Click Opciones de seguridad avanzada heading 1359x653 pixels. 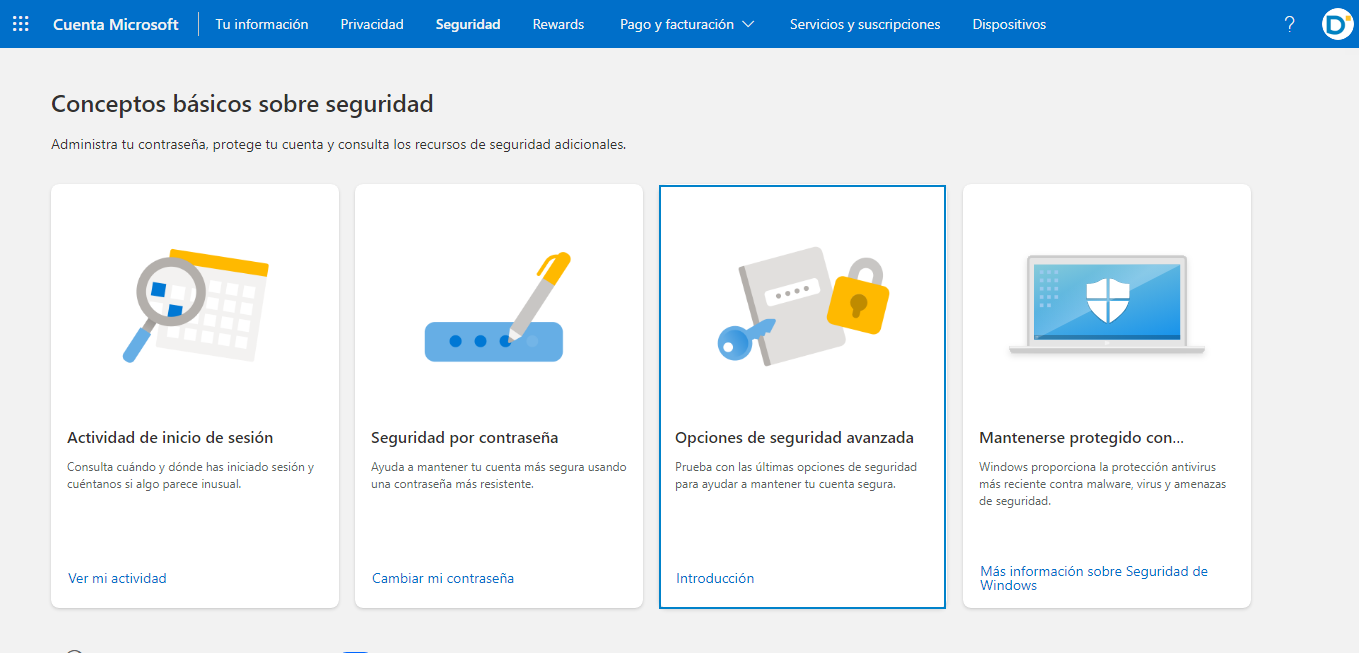click(x=794, y=437)
